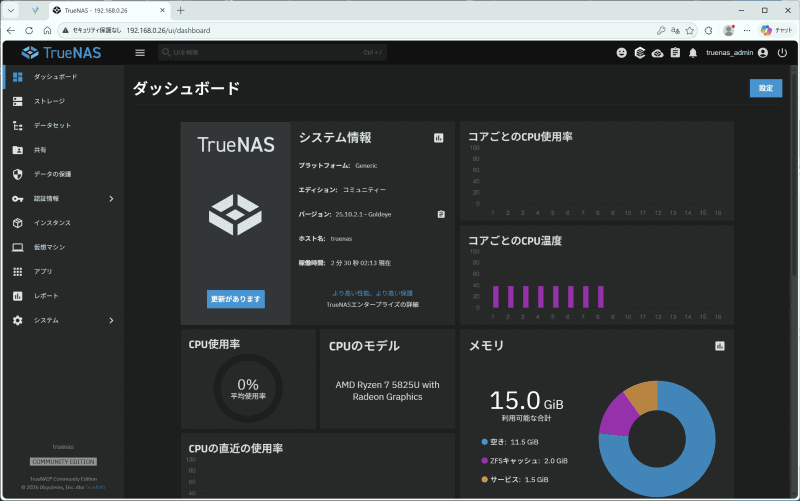Click the page vertical scrollbar
Viewport: 800px width, 501px height.
click(x=794, y=173)
